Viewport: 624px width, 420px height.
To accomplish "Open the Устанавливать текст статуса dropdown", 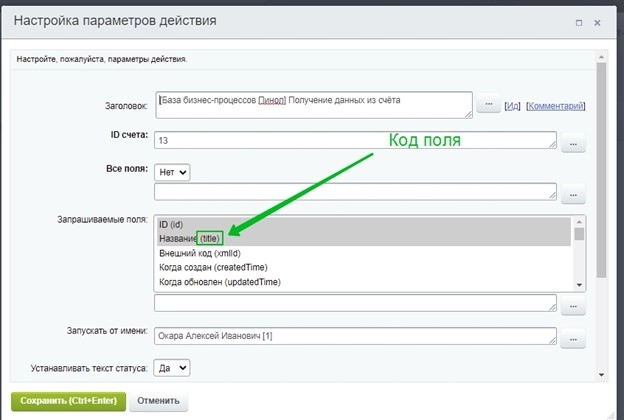I will 173,368.
